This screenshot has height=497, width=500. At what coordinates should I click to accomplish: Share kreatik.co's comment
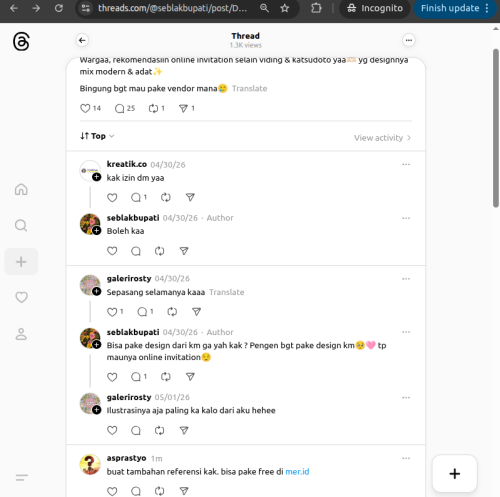coord(190,197)
